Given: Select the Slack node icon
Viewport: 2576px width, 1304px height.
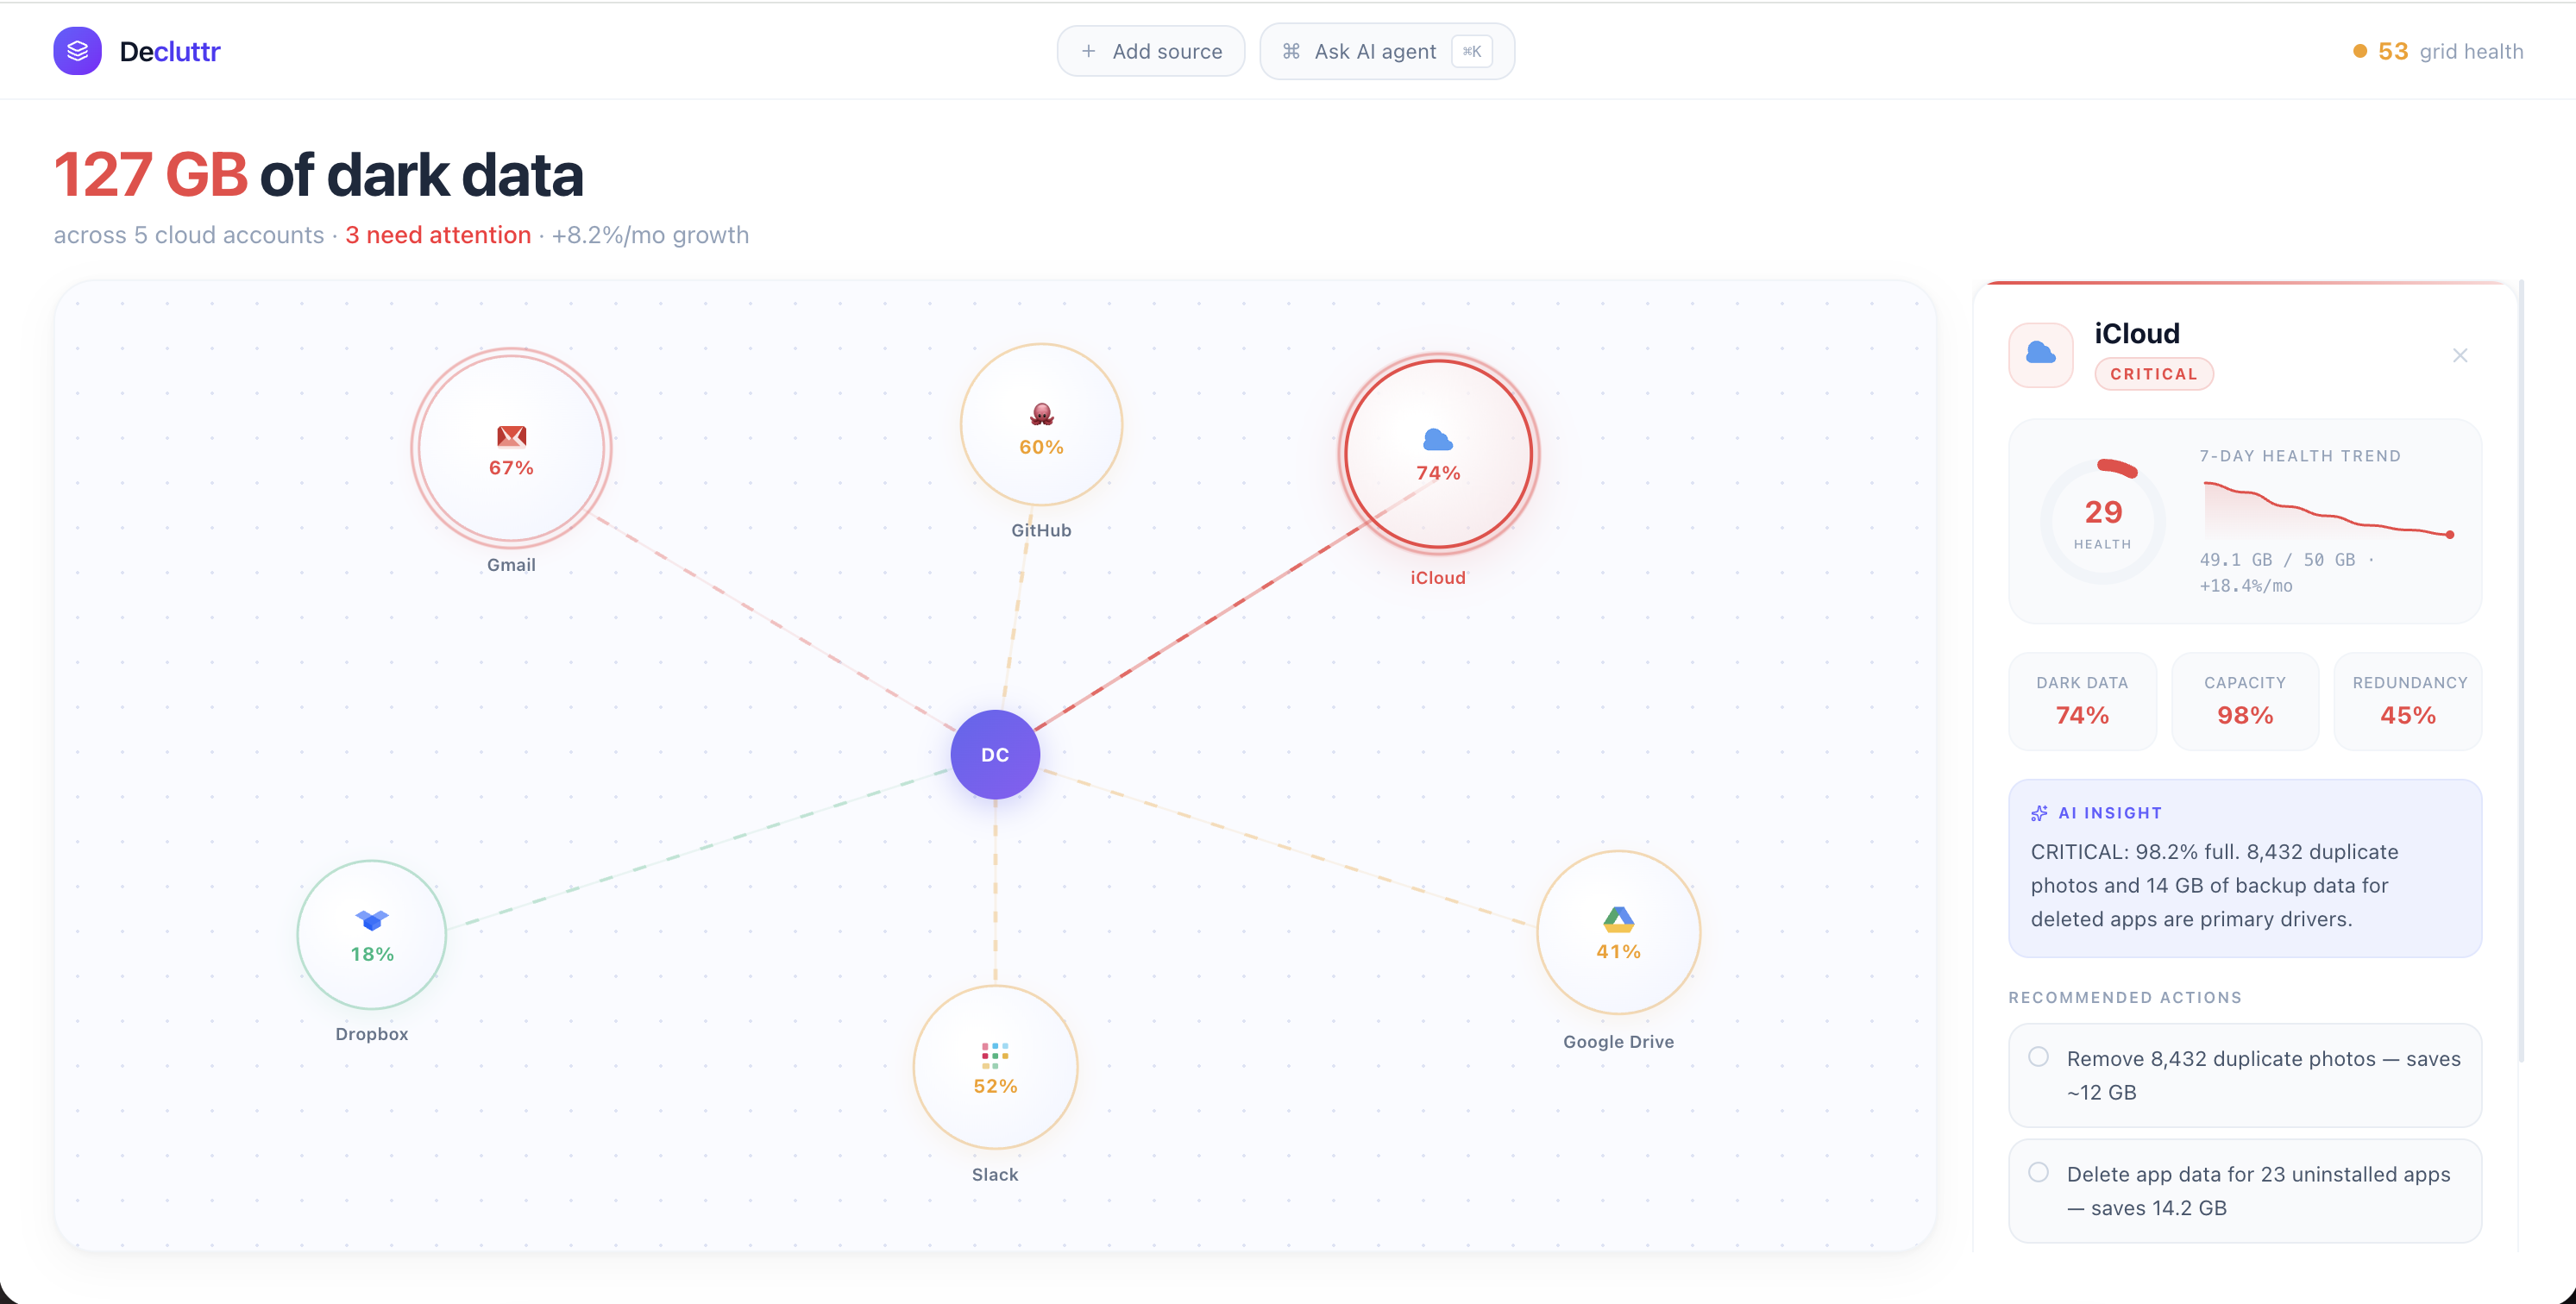Looking at the screenshot, I should (994, 1055).
